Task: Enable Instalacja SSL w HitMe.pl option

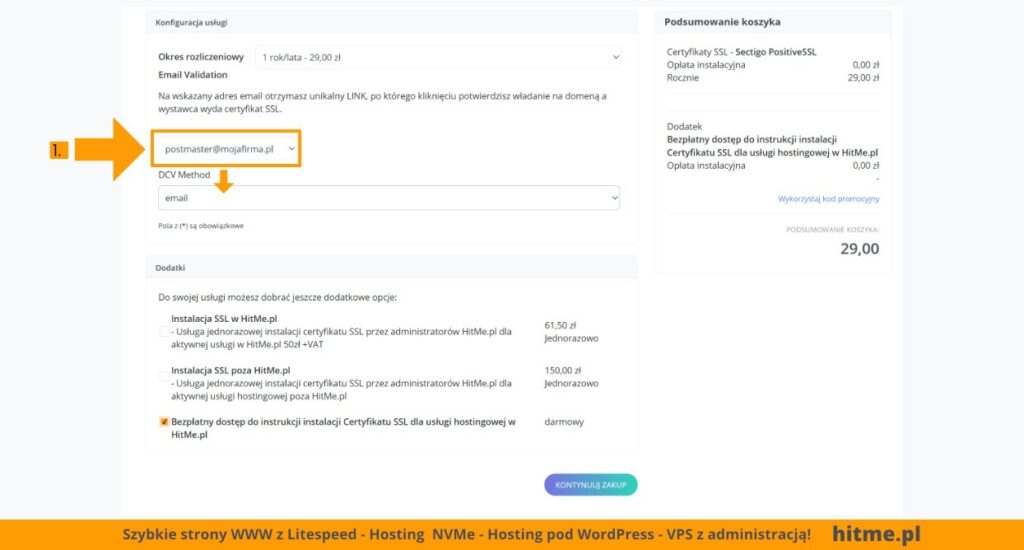Action: coord(164,331)
